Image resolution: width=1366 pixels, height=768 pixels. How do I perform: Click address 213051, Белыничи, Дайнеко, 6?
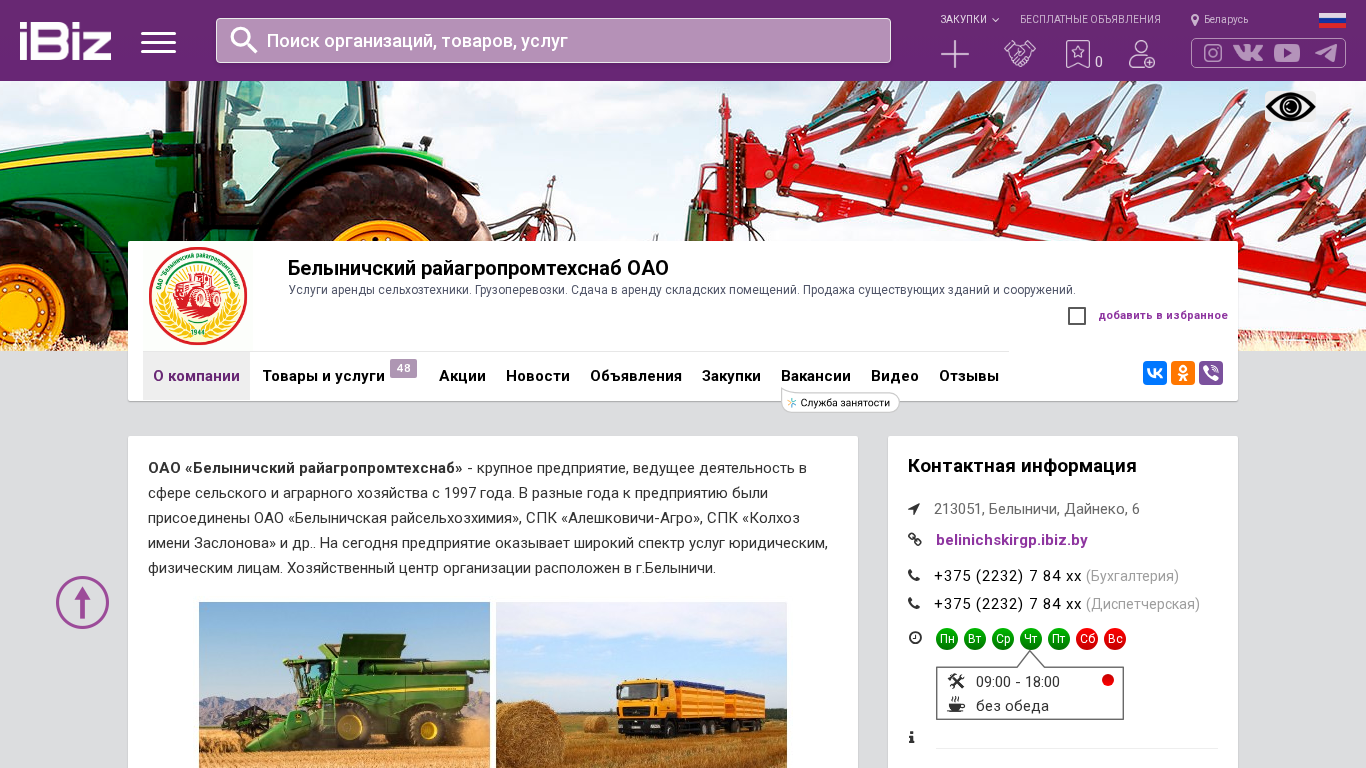click(x=1037, y=509)
